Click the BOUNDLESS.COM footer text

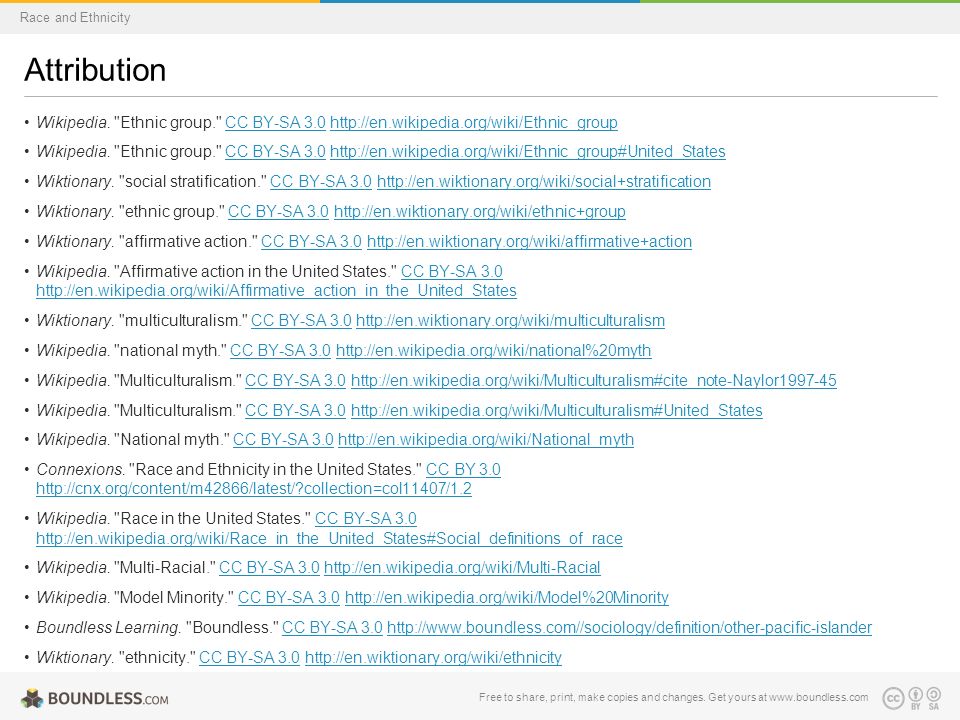[108, 699]
